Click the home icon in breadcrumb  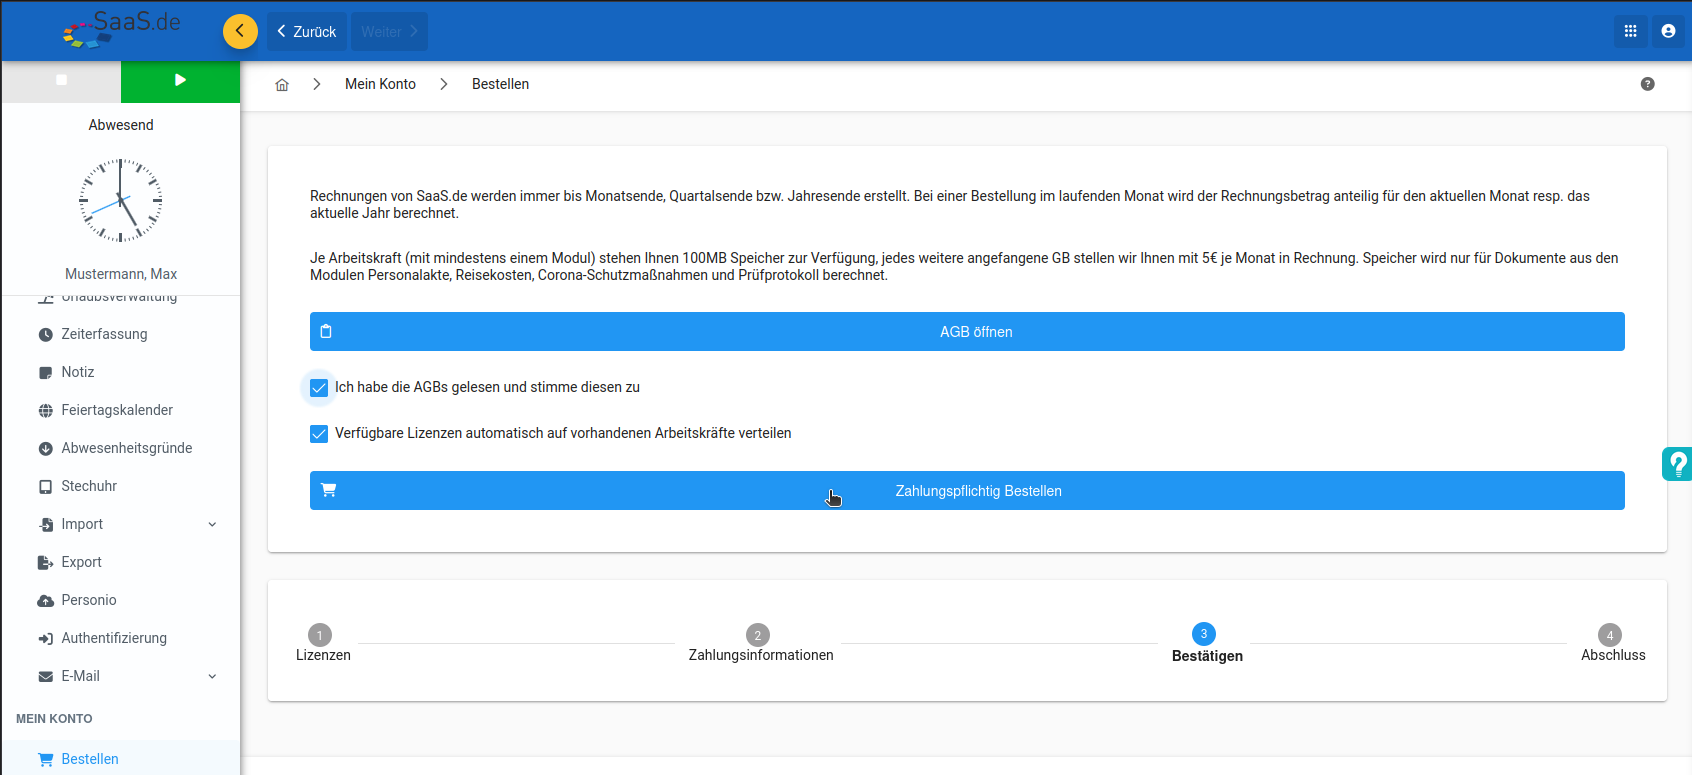click(x=282, y=85)
